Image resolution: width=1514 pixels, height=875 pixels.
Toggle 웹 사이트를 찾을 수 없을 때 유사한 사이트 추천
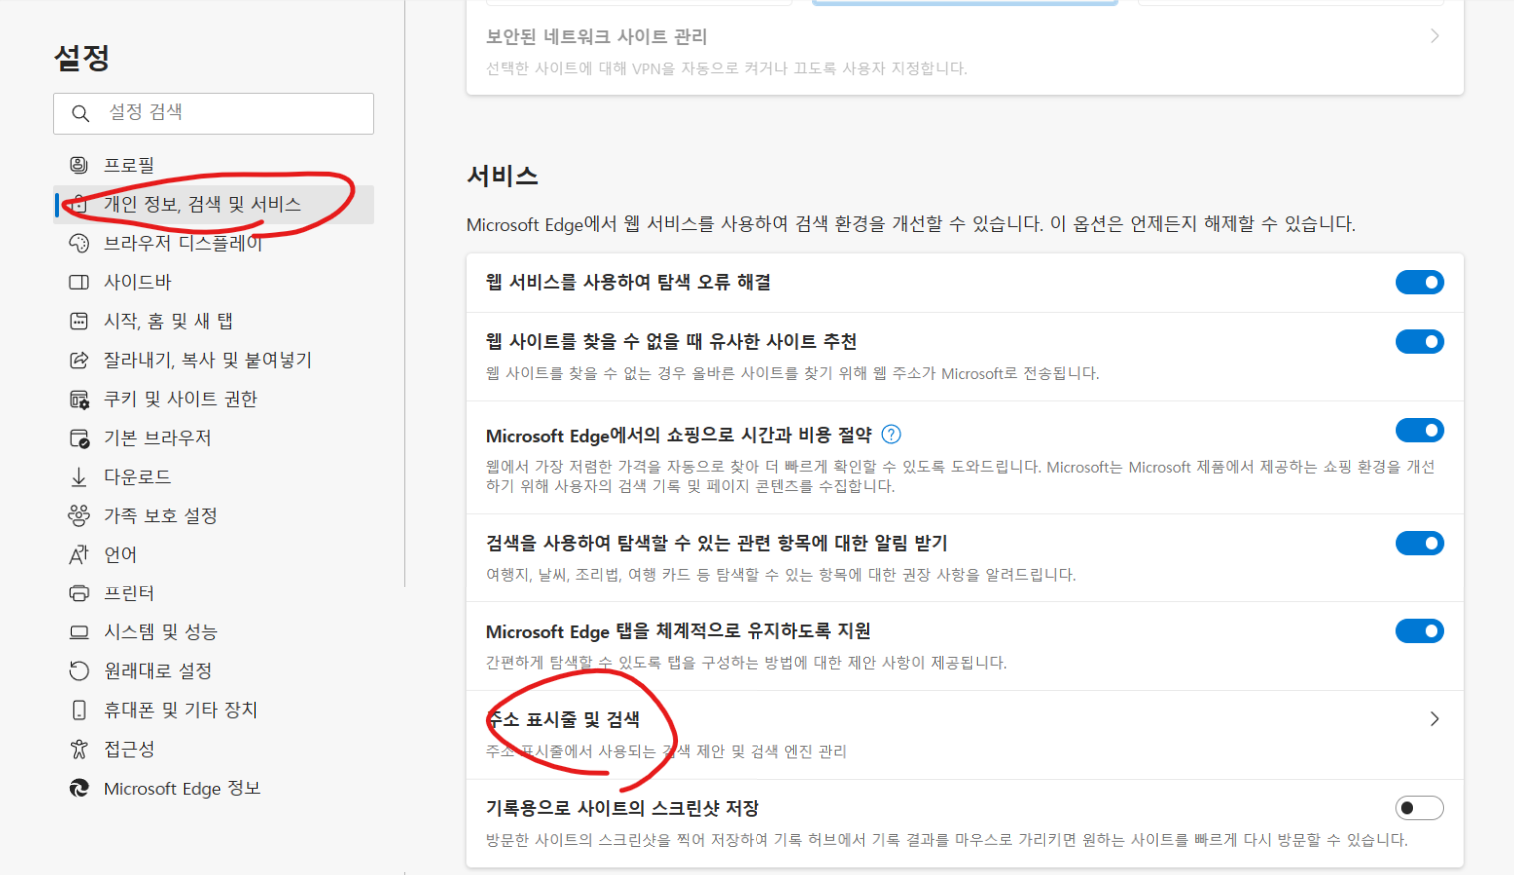tap(1420, 342)
